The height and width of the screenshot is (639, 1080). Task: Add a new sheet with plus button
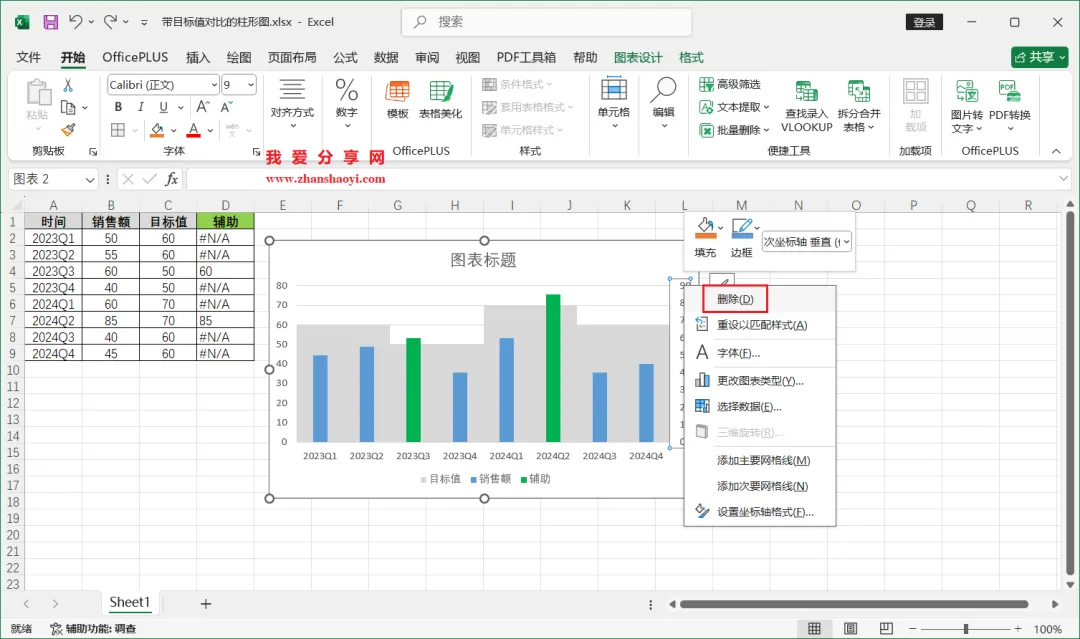pos(205,604)
